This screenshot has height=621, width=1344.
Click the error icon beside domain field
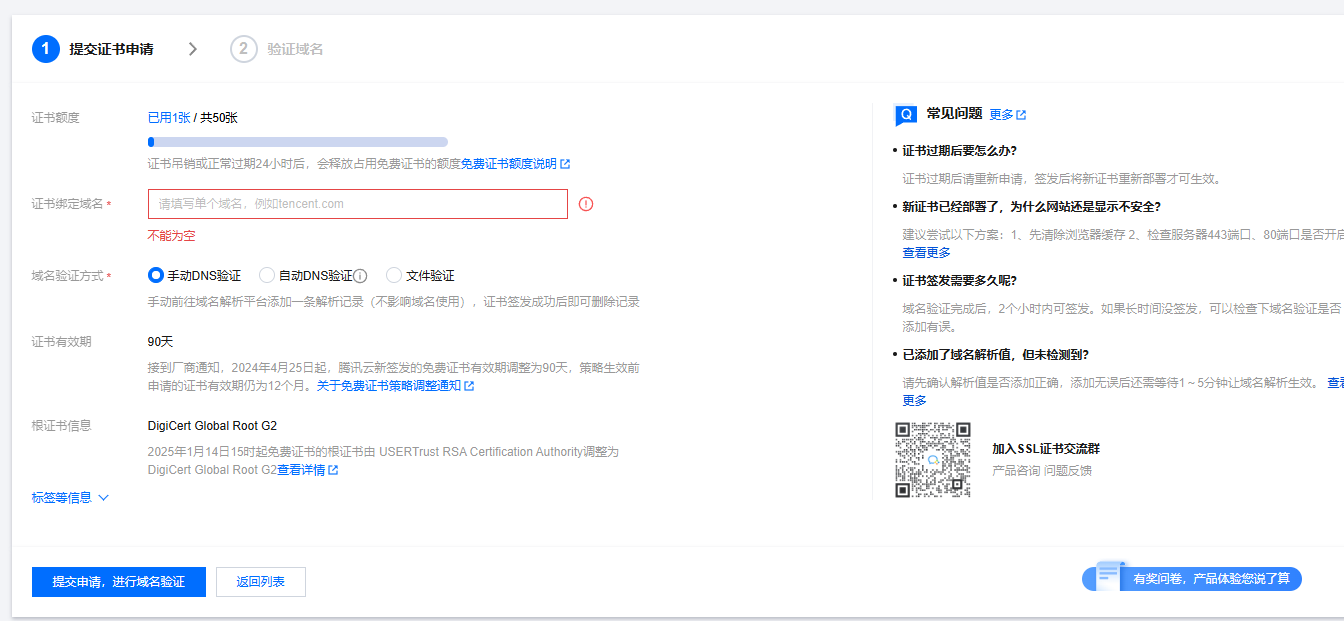(x=586, y=204)
